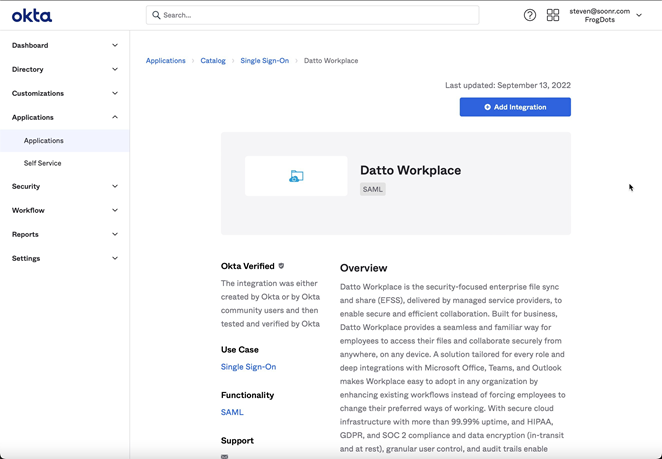The image size is (662, 459).
Task: Open the Single Sign-On use case link
Action: [248, 367]
